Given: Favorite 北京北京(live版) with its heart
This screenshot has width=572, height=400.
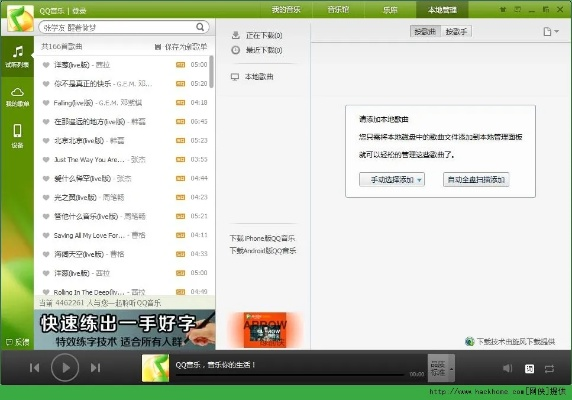Looking at the screenshot, I should [x=46, y=141].
